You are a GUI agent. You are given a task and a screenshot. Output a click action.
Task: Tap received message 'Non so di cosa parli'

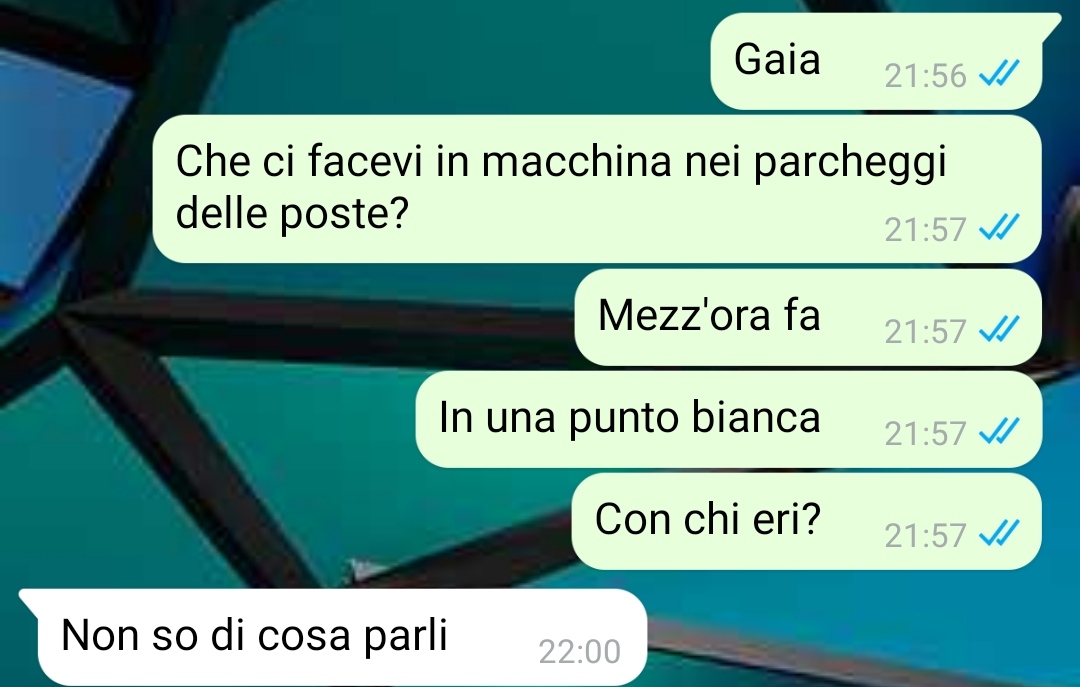point(333,637)
